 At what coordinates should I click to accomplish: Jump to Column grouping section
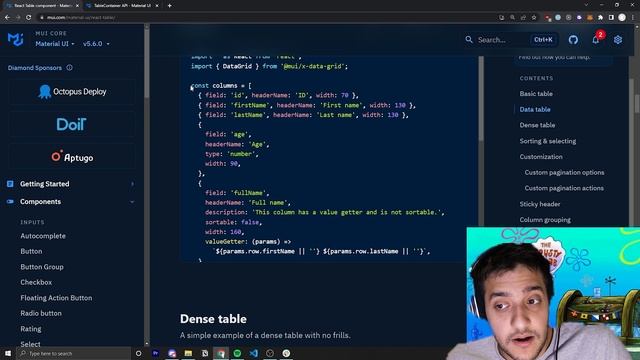(x=545, y=220)
